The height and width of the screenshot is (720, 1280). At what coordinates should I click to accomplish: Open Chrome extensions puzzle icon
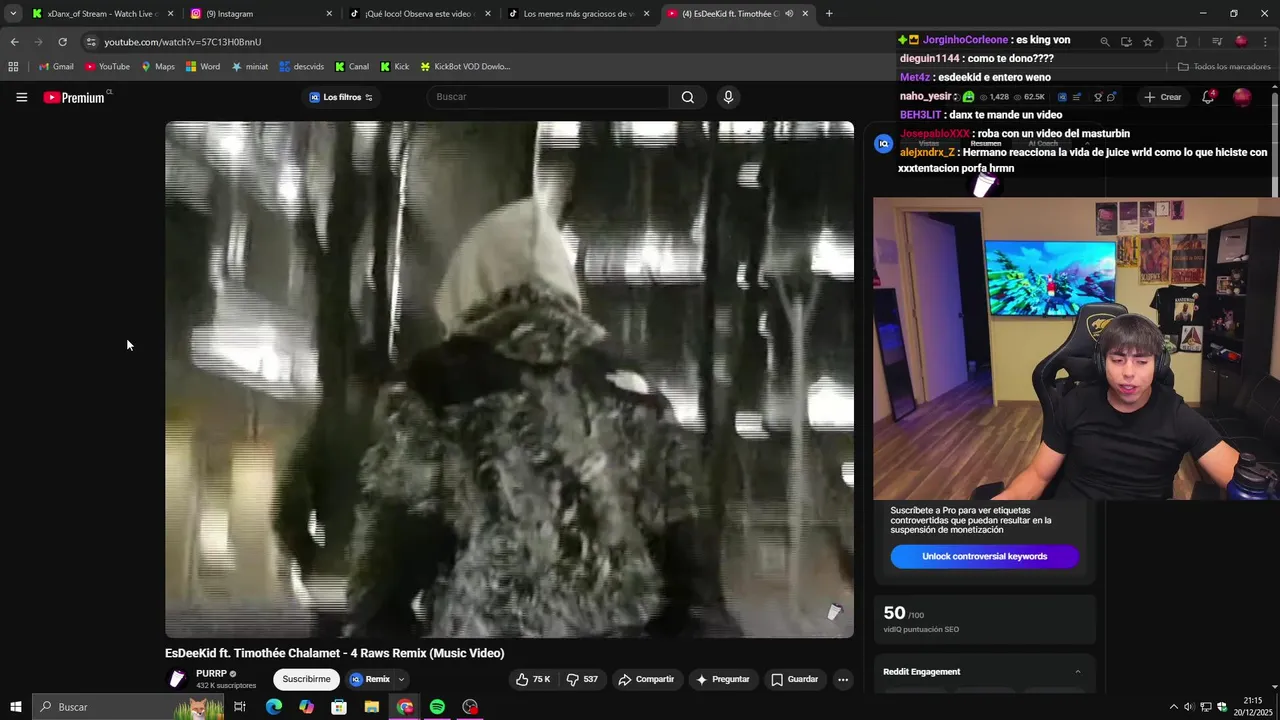pos(1181,42)
